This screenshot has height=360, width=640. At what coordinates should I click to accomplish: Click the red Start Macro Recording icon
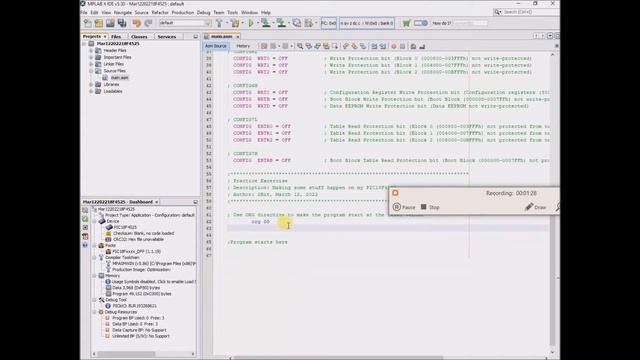coord(393,46)
